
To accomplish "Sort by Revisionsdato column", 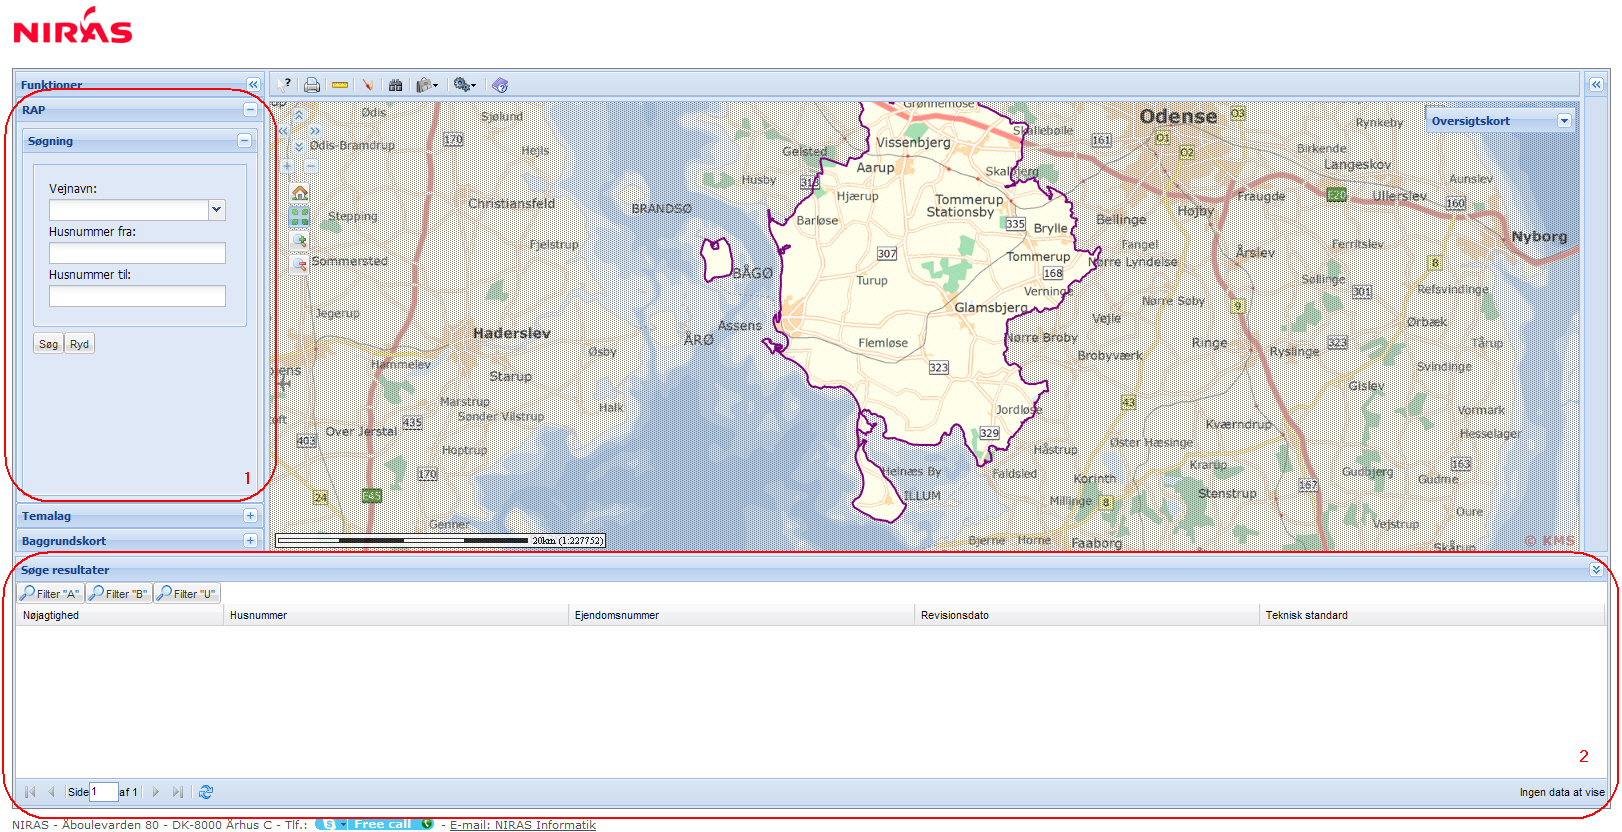I will click(1087, 616).
